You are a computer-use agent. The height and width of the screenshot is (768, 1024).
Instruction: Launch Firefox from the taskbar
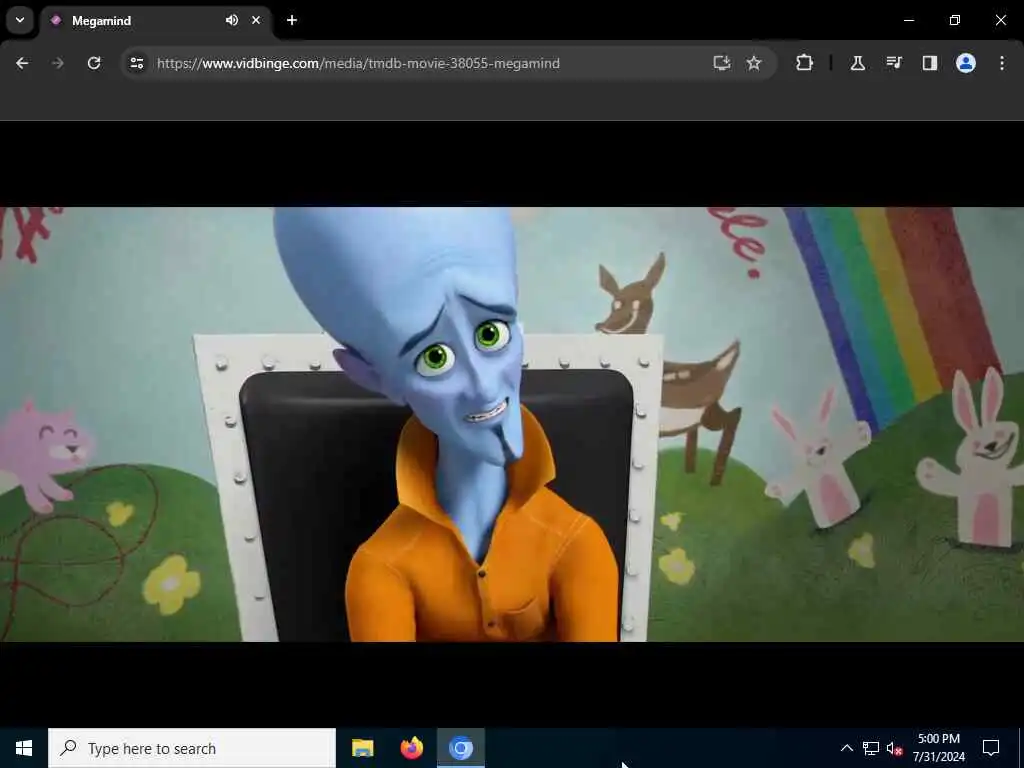pos(411,748)
